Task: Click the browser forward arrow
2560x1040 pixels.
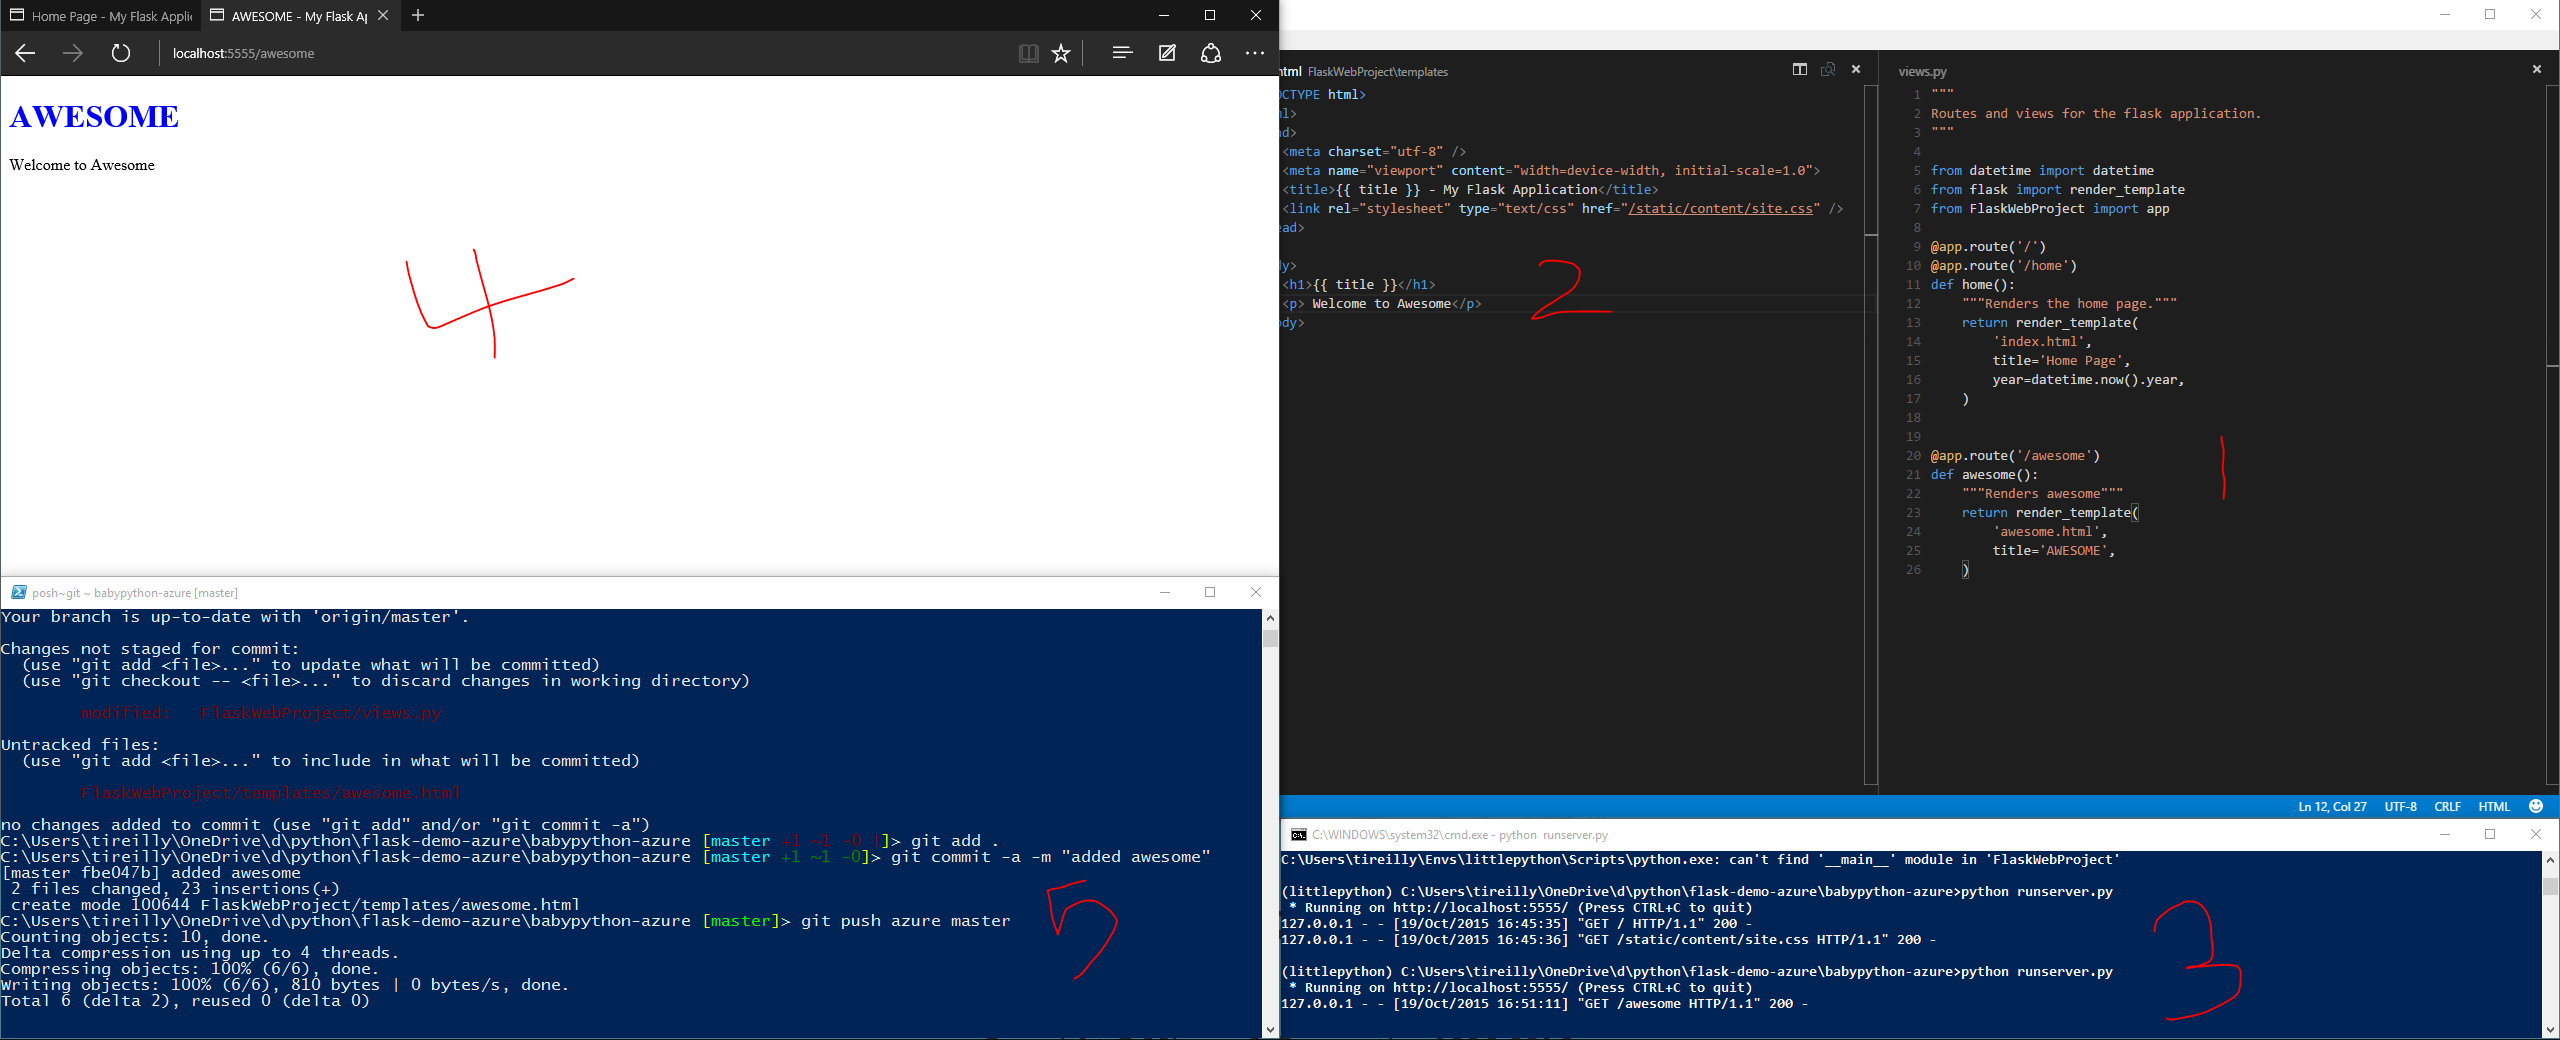Action: click(x=73, y=53)
